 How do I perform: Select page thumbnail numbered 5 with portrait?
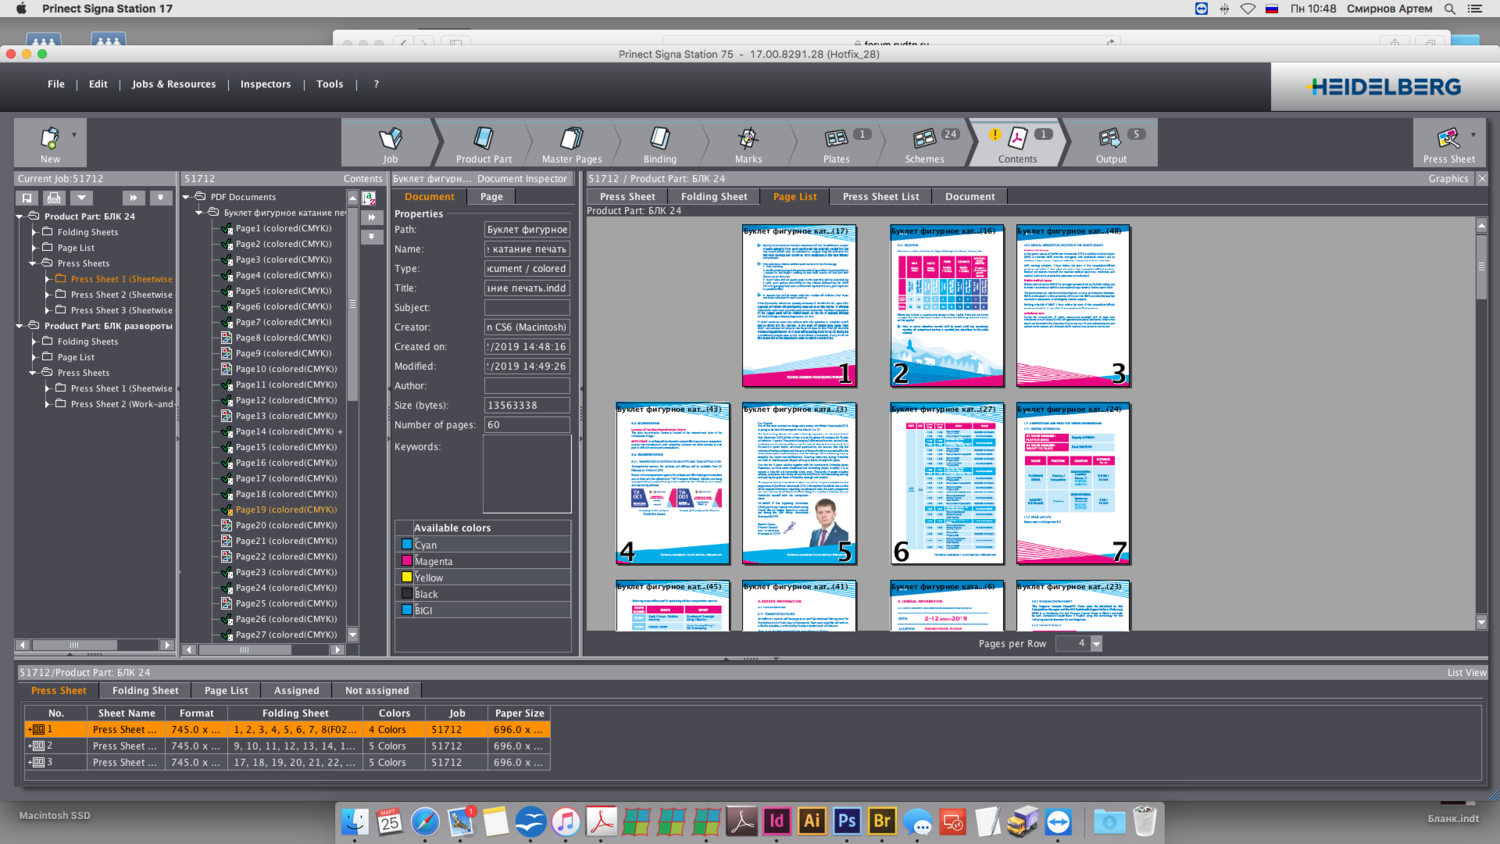click(x=799, y=484)
